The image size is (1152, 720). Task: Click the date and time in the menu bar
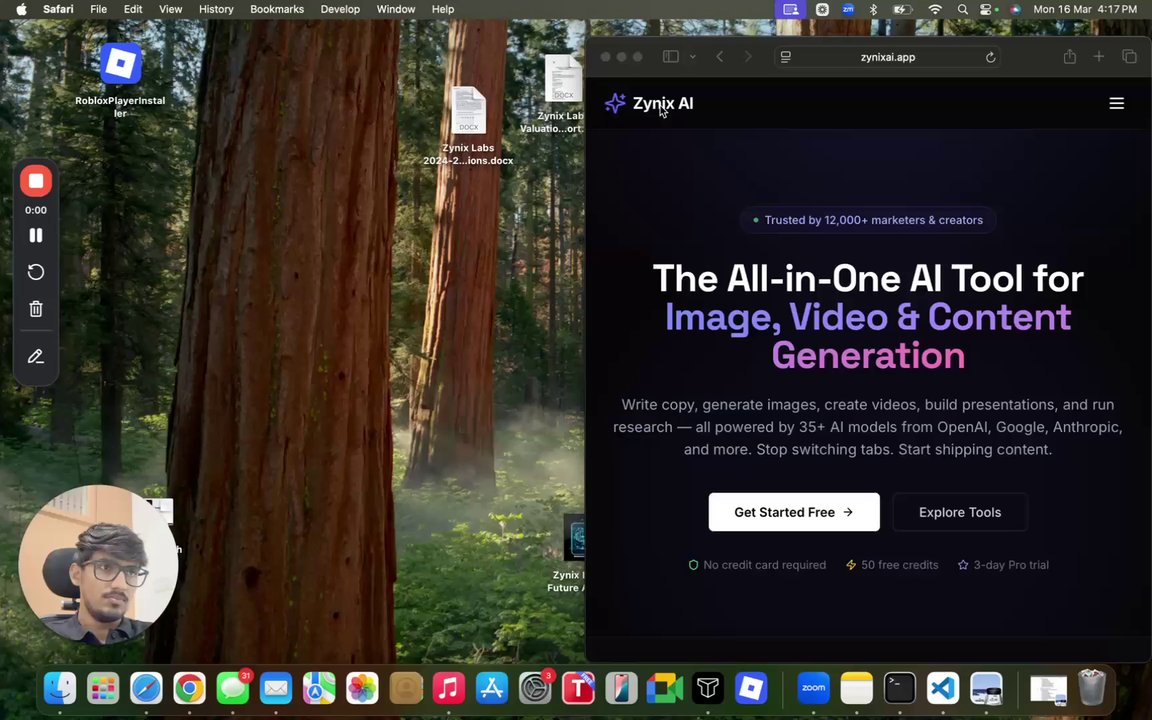point(1085,9)
